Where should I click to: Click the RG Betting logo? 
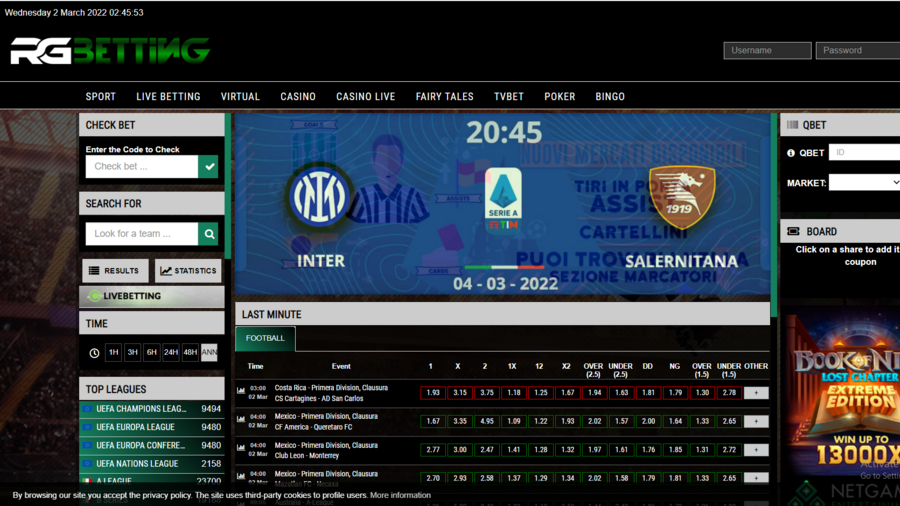[110, 50]
